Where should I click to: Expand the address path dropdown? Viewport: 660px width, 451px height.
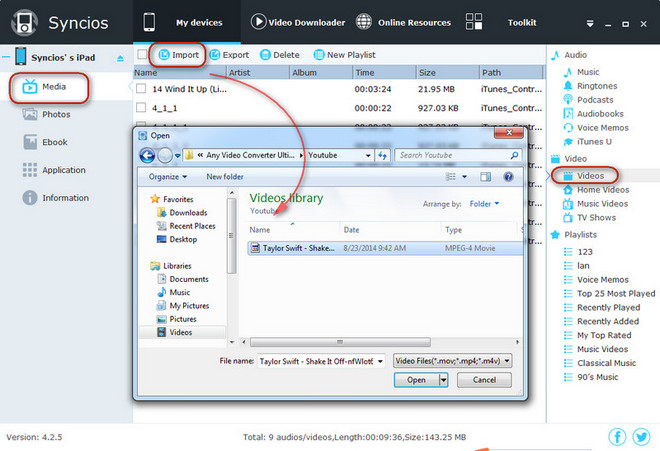click(x=368, y=155)
